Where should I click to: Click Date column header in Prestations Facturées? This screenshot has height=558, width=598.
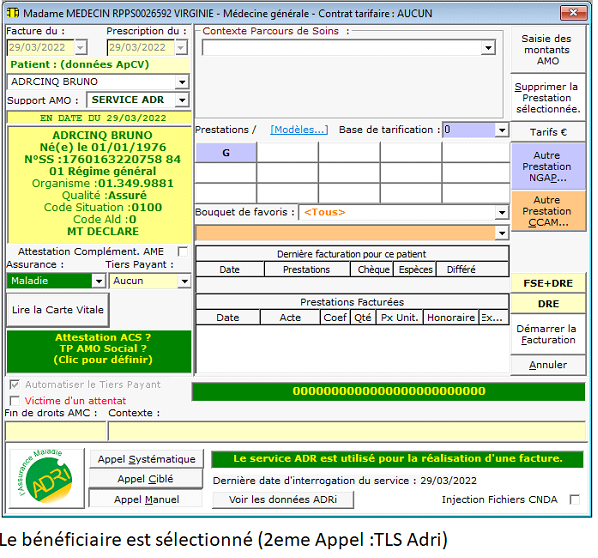[228, 317]
